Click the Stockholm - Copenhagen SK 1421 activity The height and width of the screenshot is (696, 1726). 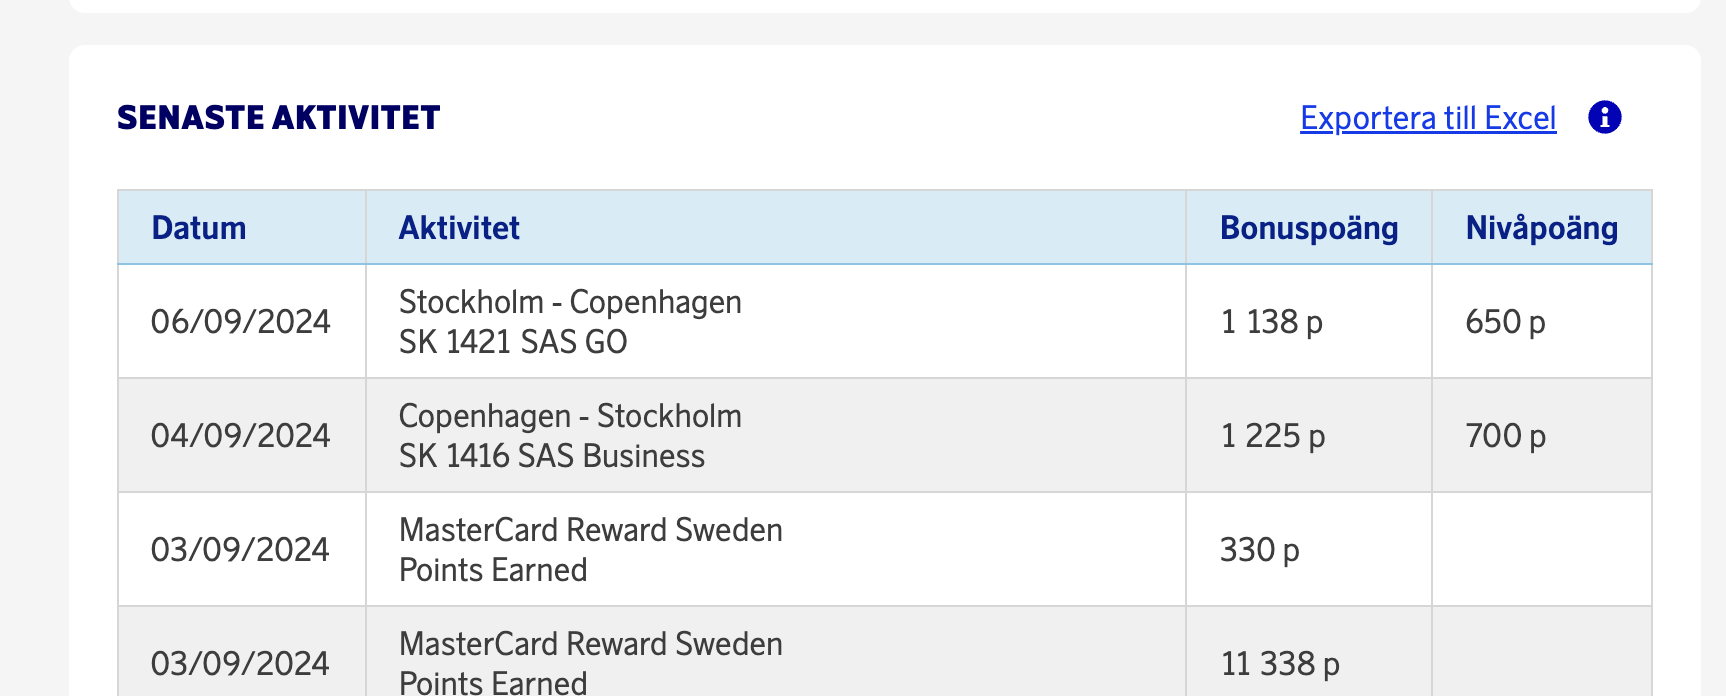[x=570, y=322]
